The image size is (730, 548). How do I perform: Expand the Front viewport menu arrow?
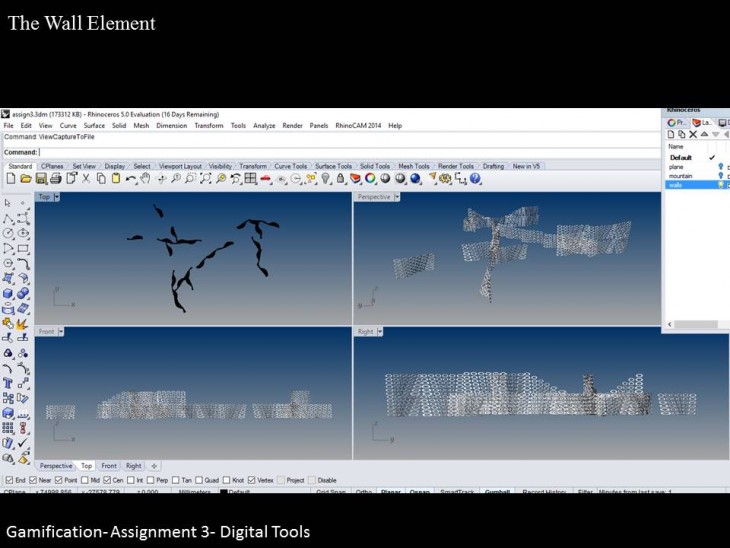(62, 331)
